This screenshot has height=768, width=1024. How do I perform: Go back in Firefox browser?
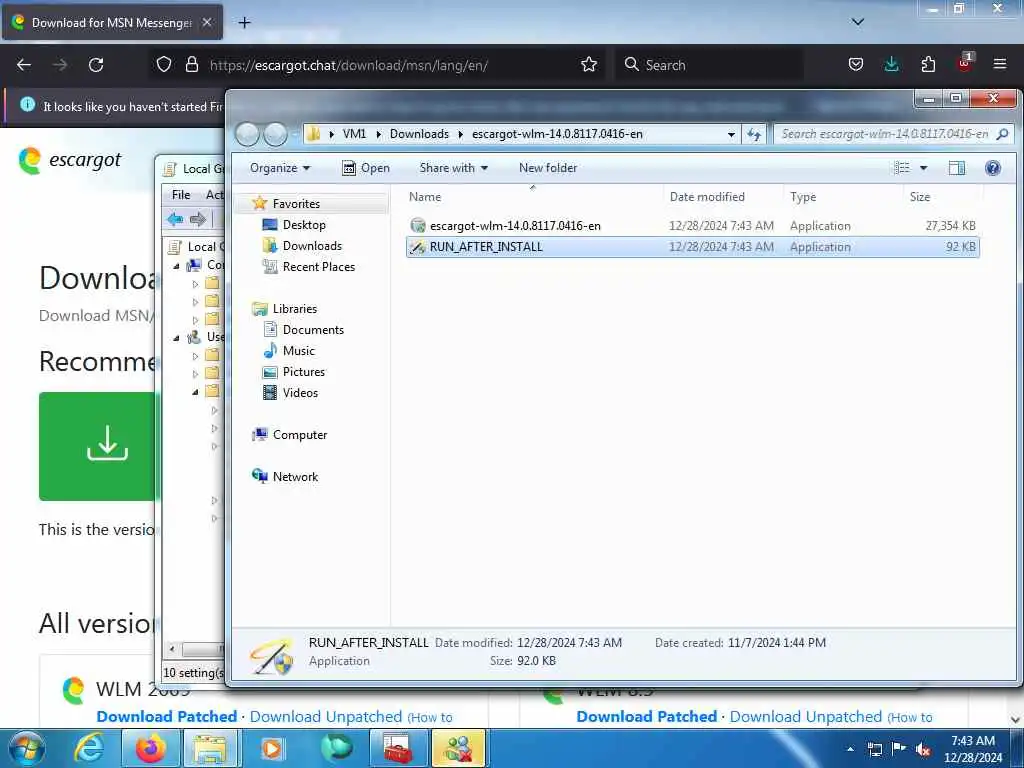pyautogui.click(x=24, y=65)
